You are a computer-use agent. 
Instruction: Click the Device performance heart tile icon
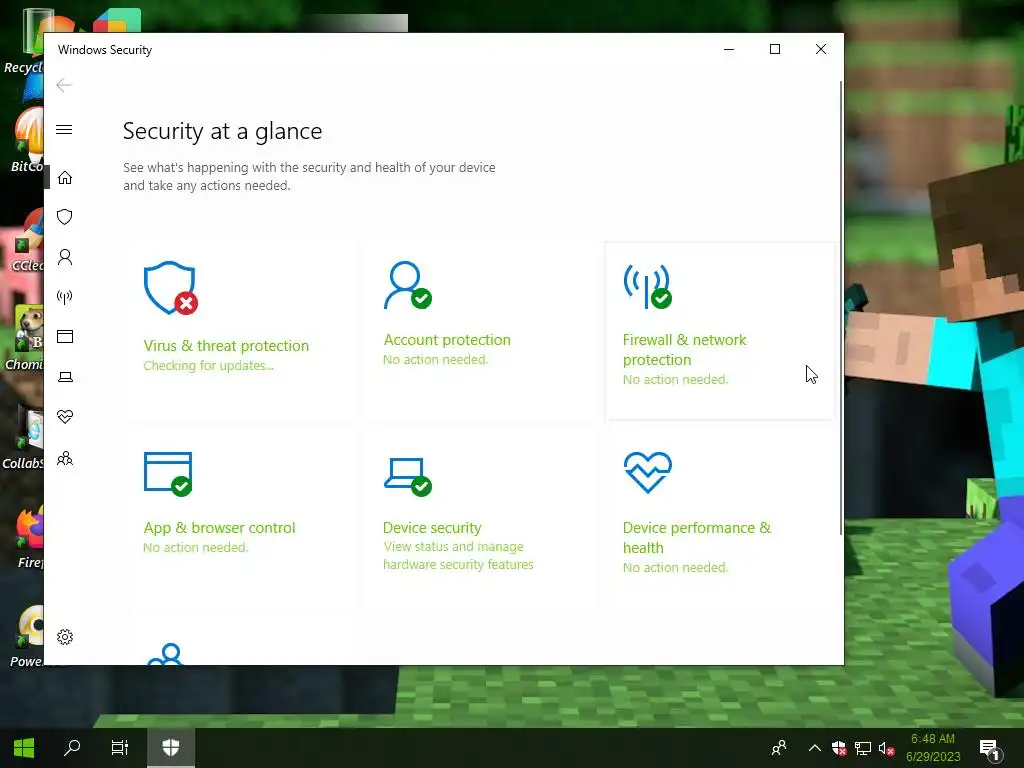pyautogui.click(x=648, y=472)
